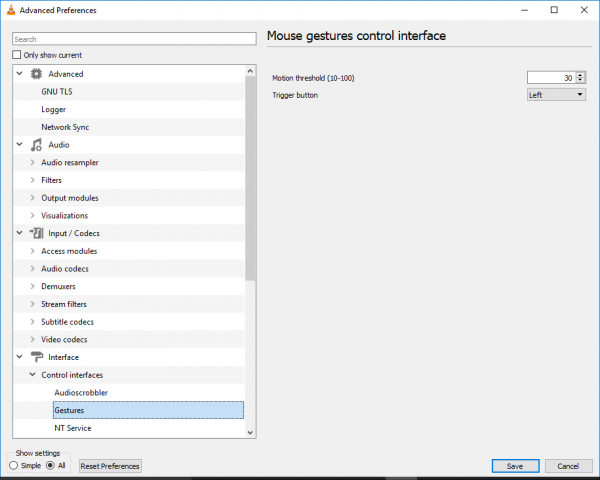
Task: Click the Save button
Action: 515,466
